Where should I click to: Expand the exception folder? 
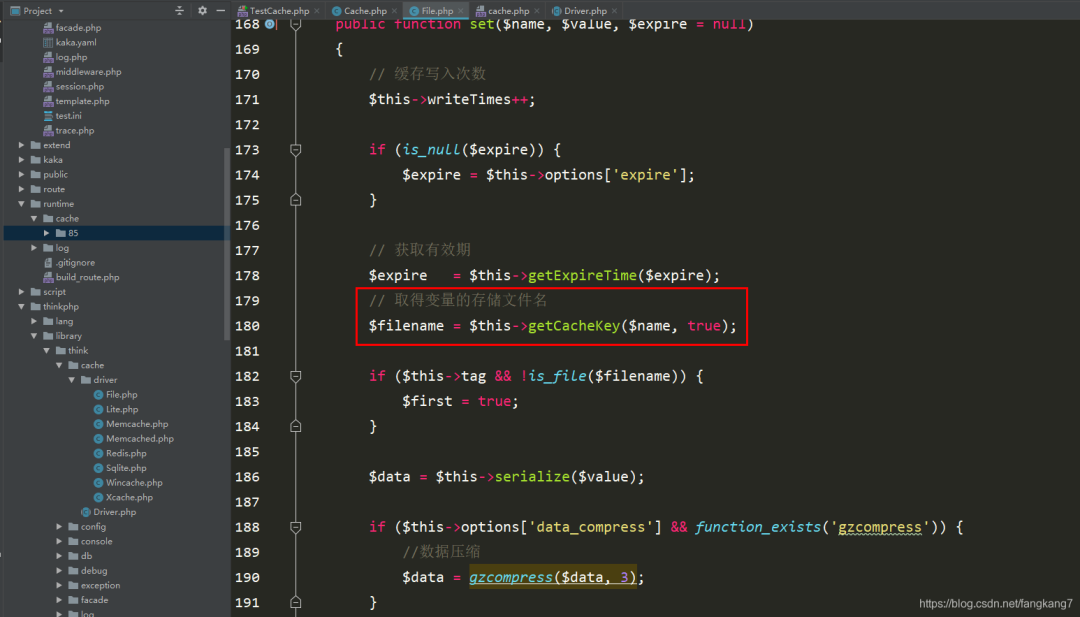pos(59,585)
